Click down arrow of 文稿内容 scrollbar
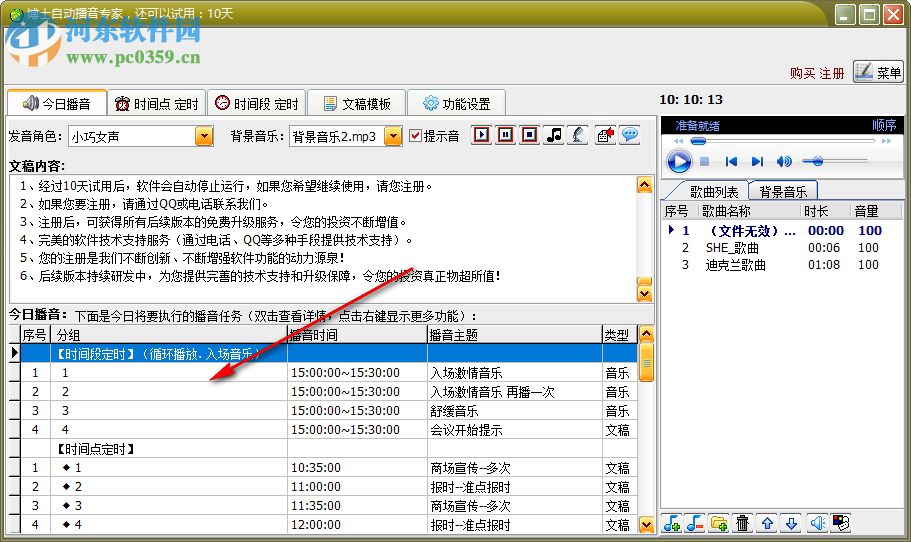This screenshot has height=542, width=911. click(x=644, y=294)
